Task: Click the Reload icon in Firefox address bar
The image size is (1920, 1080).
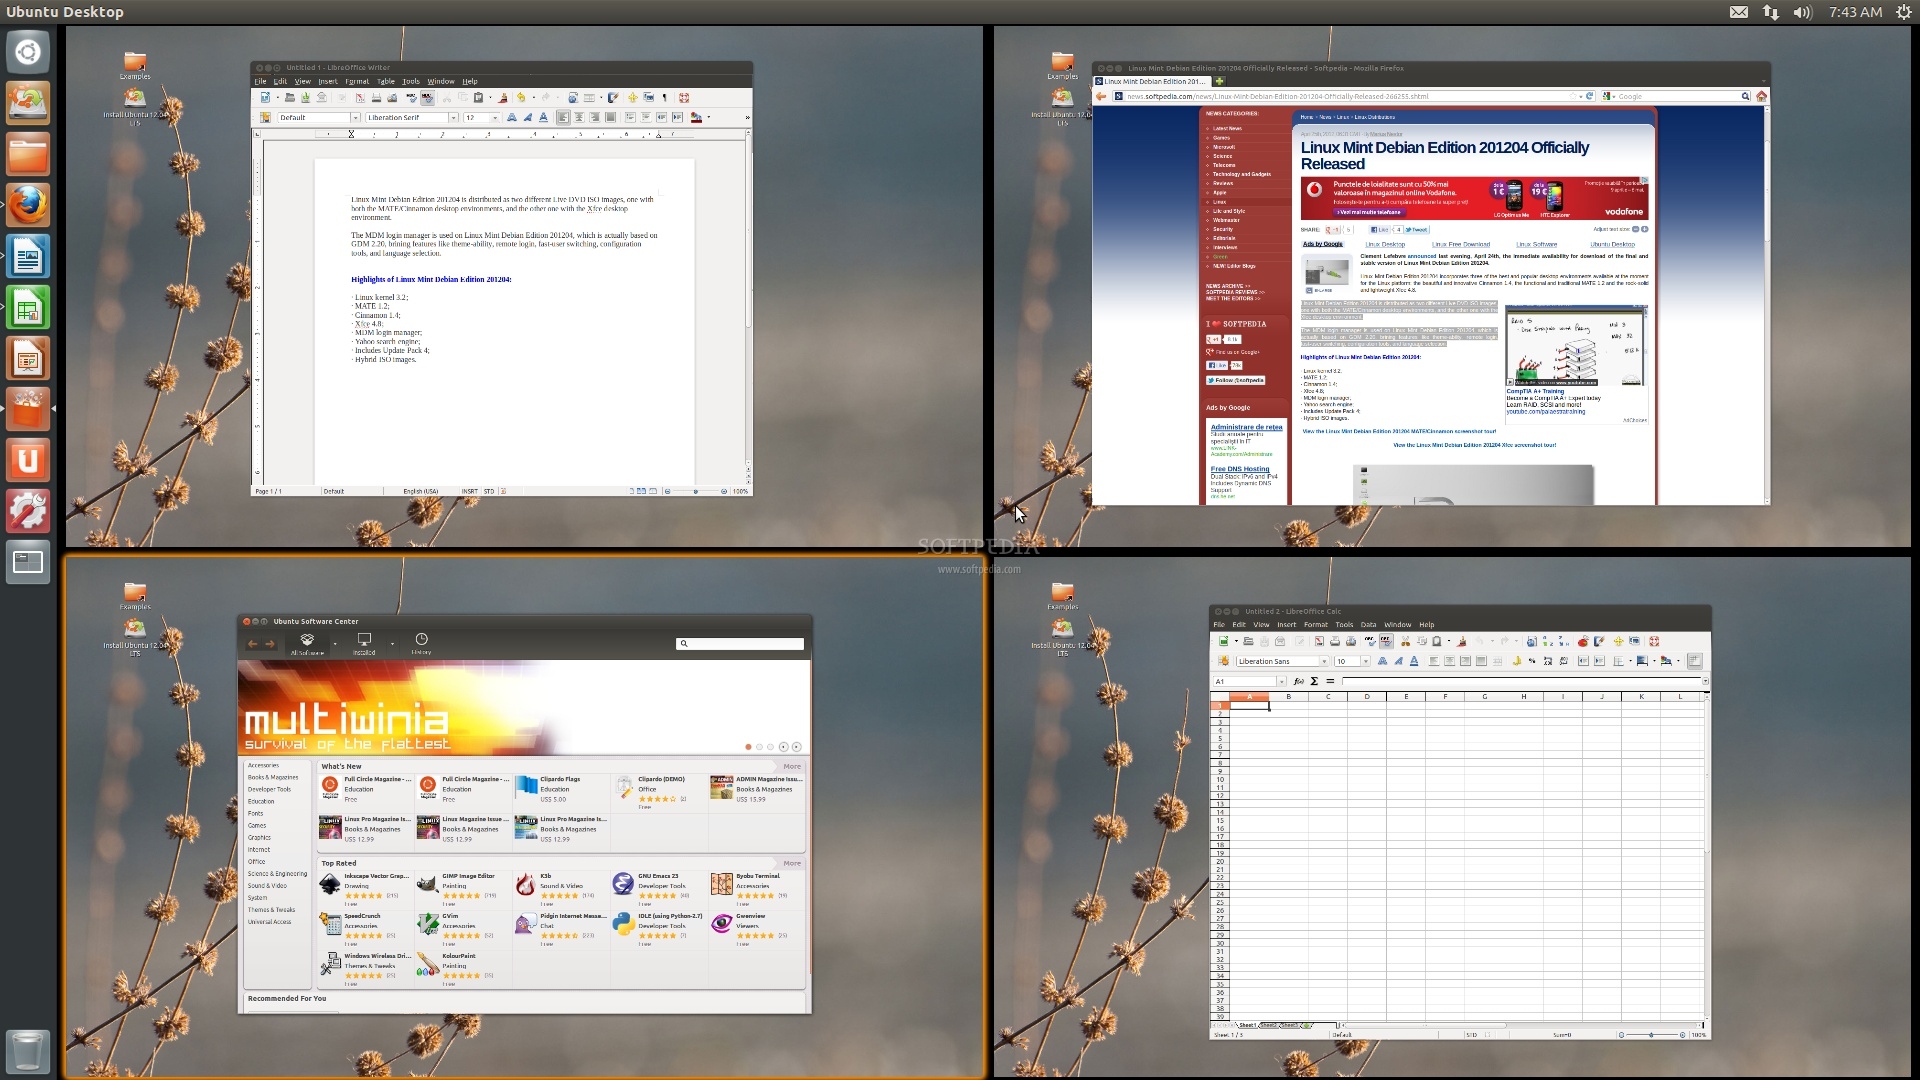Action: click(1590, 96)
